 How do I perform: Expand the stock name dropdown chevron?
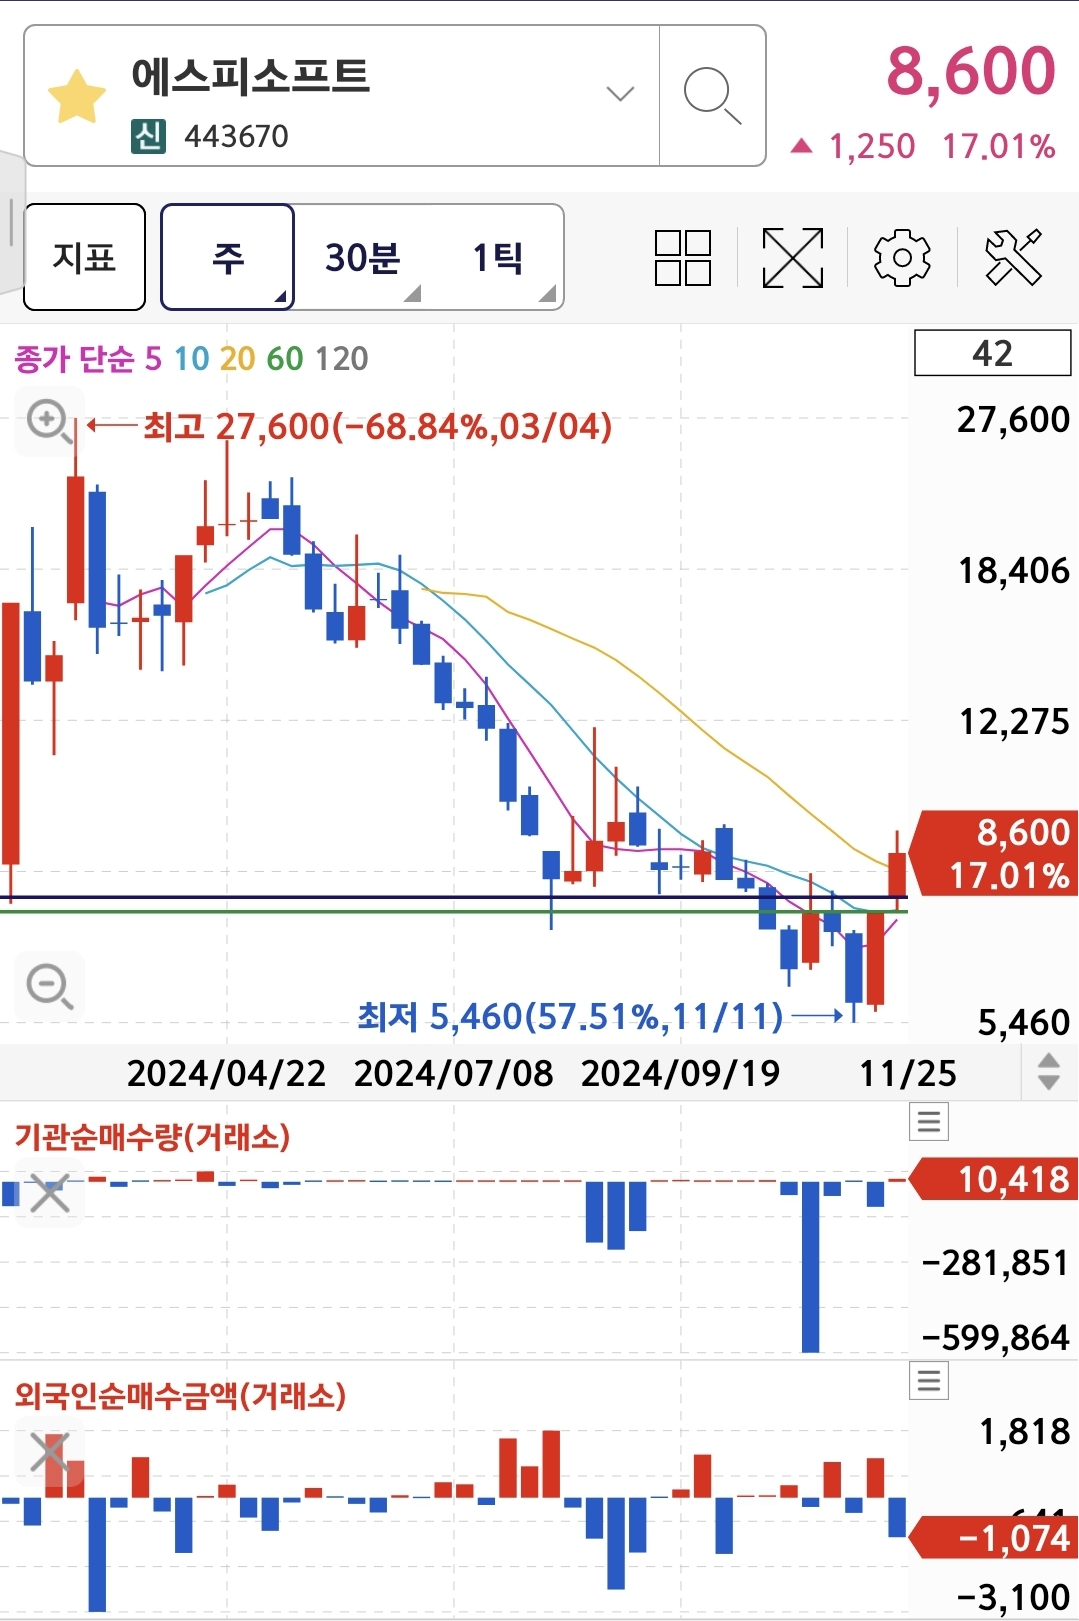pos(620,94)
